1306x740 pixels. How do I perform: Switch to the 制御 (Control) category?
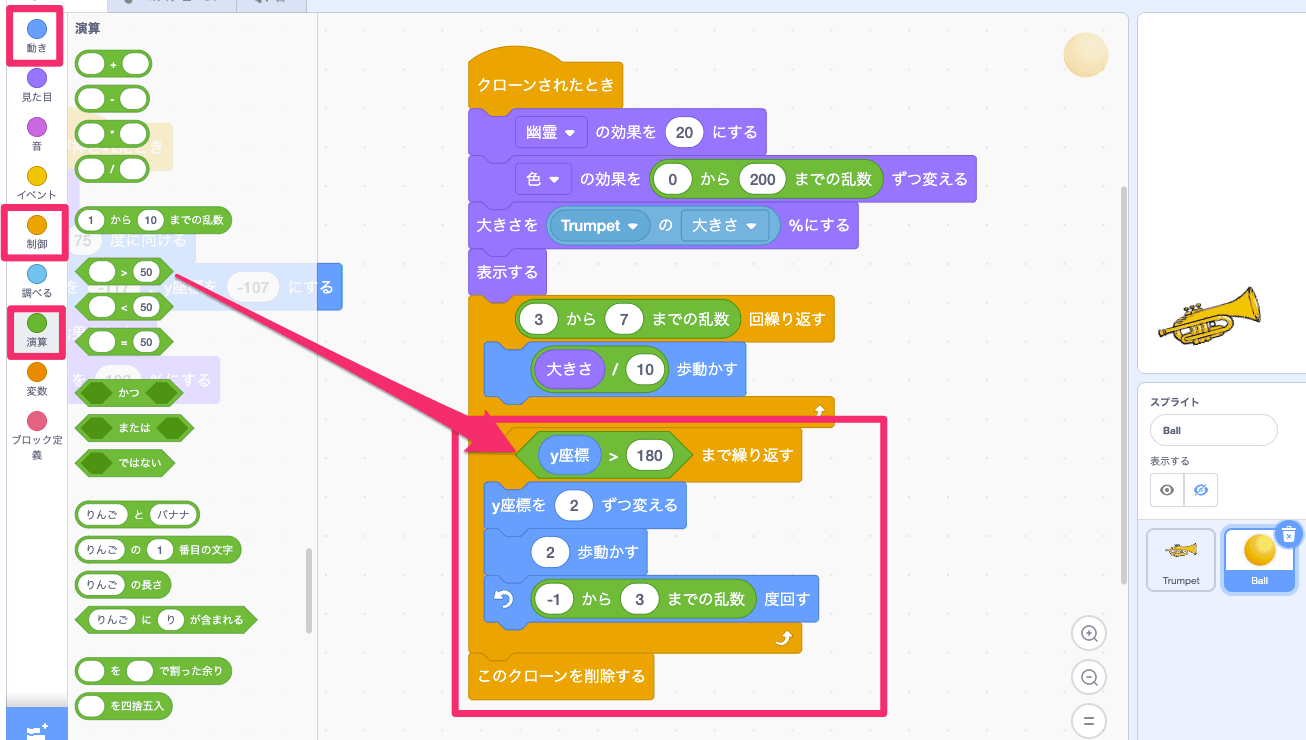click(35, 232)
